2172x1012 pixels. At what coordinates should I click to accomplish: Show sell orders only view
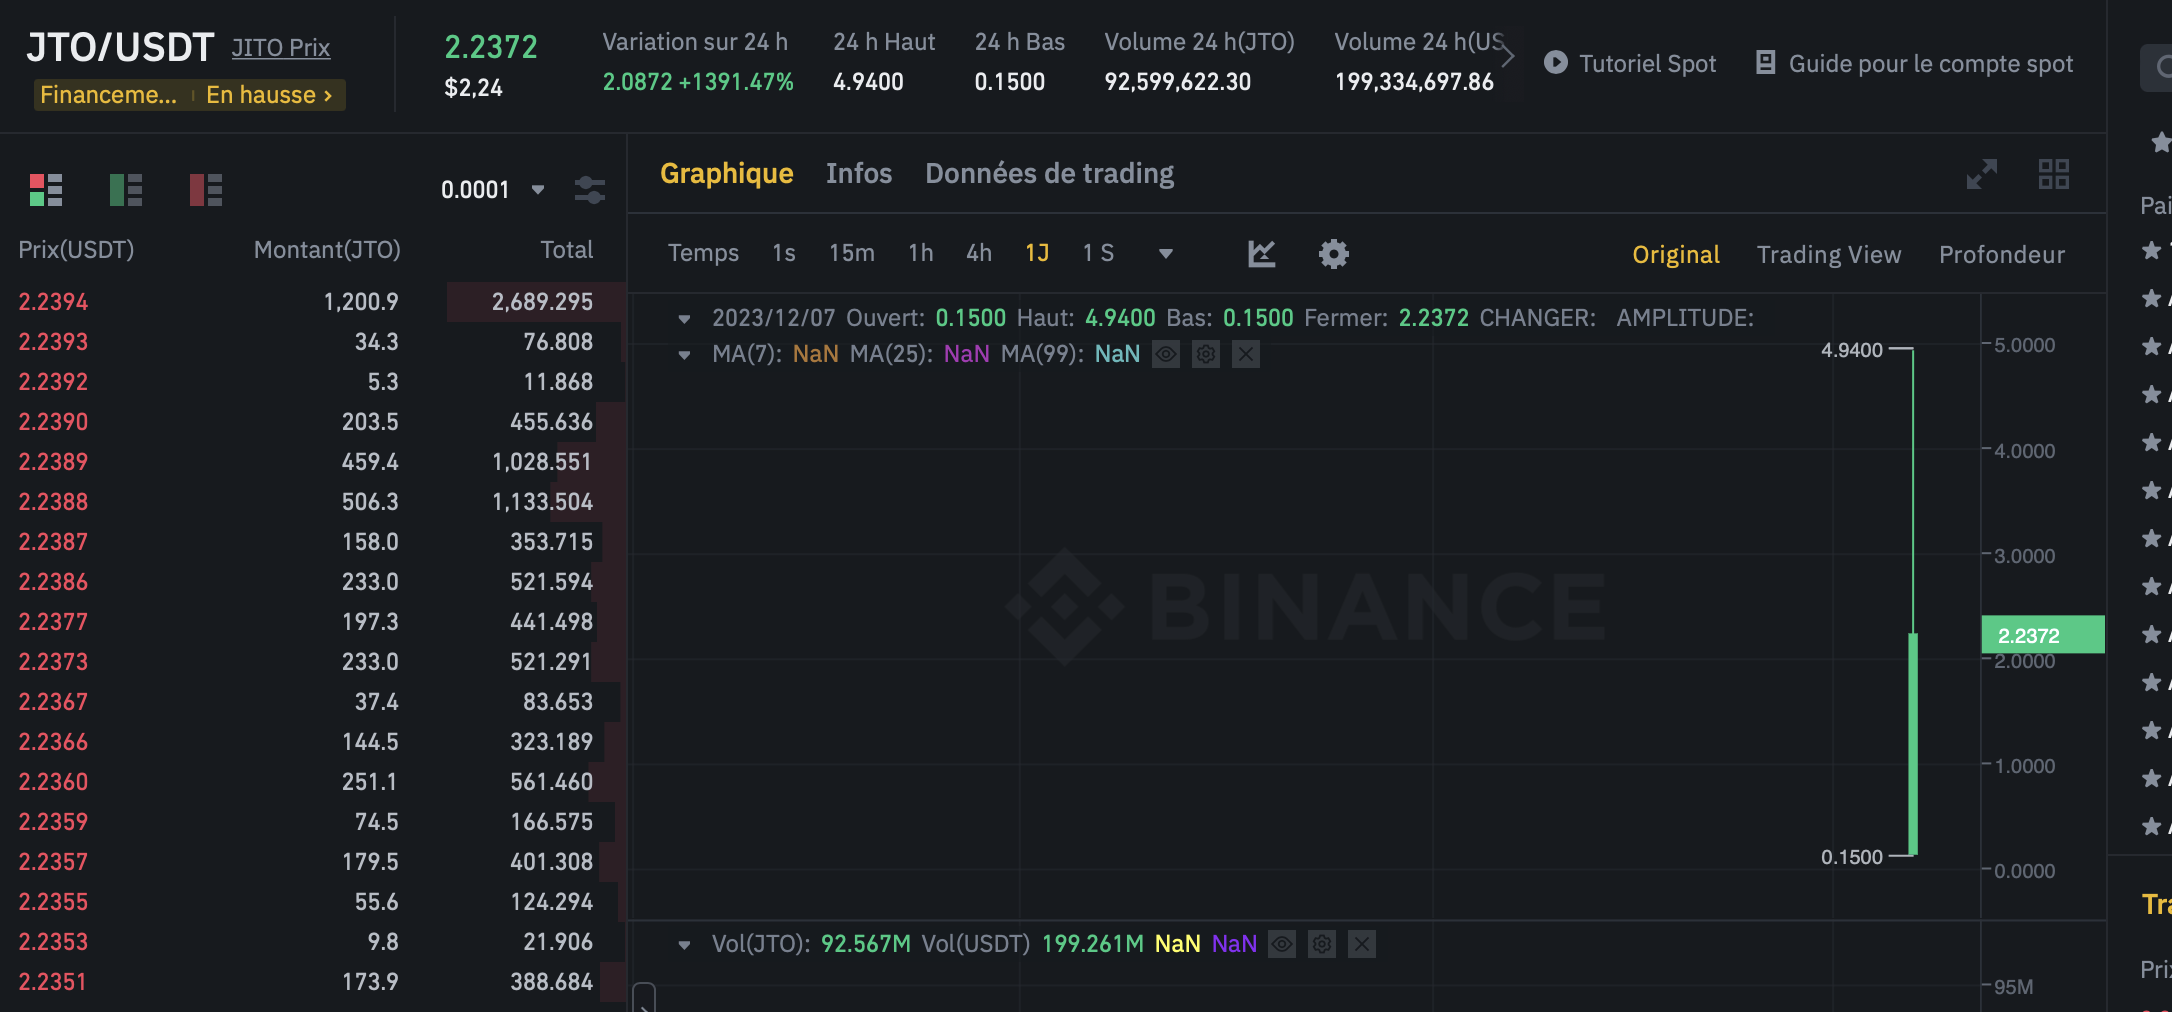pyautogui.click(x=206, y=189)
